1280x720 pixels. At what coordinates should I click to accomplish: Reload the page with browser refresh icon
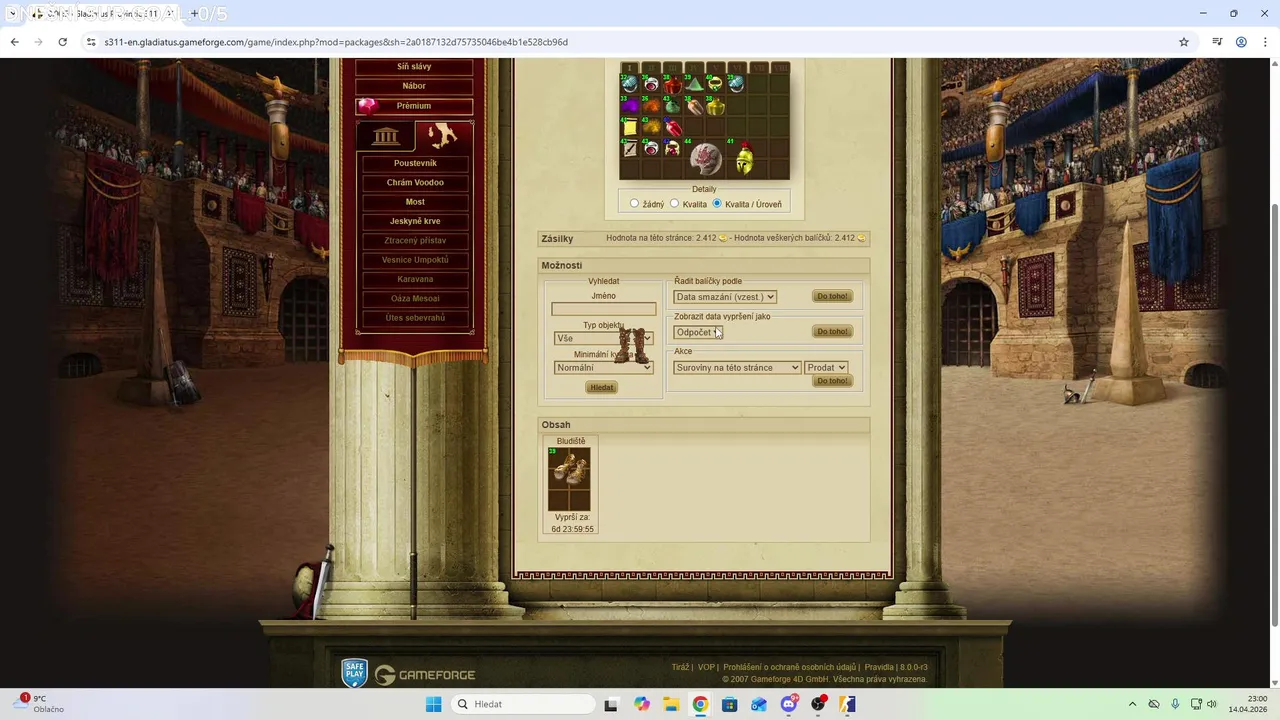tap(62, 42)
